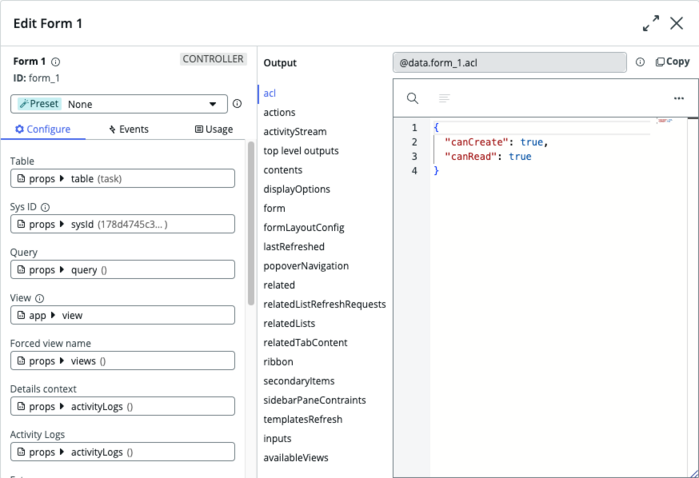Click the Query props input field
699x478 pixels.
click(123, 269)
